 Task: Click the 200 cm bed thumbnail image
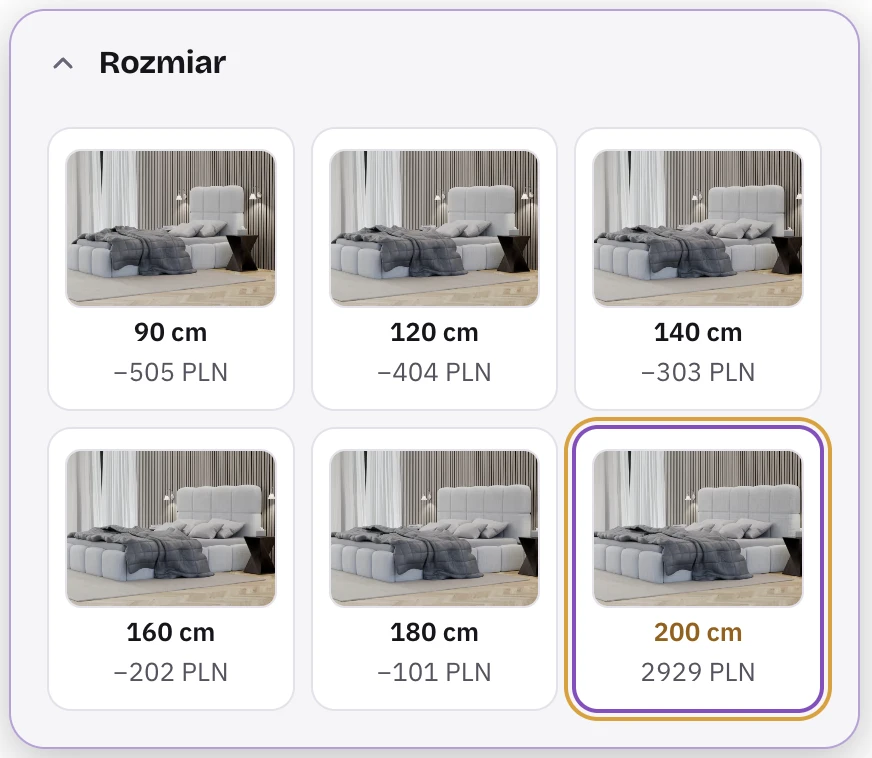(698, 528)
